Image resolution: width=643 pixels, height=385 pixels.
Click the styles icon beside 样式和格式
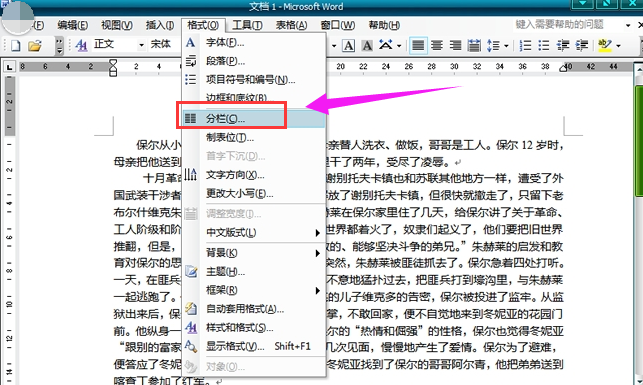coord(191,328)
